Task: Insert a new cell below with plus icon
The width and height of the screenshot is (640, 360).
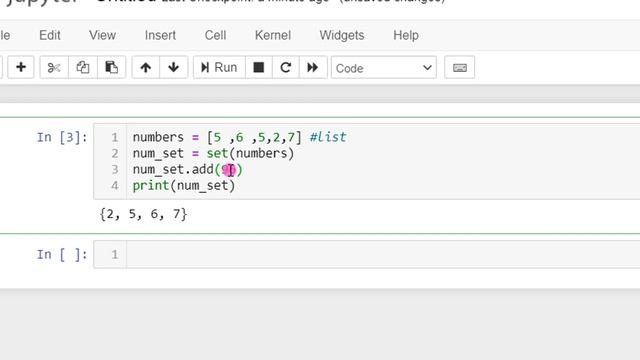Action: (x=21, y=67)
